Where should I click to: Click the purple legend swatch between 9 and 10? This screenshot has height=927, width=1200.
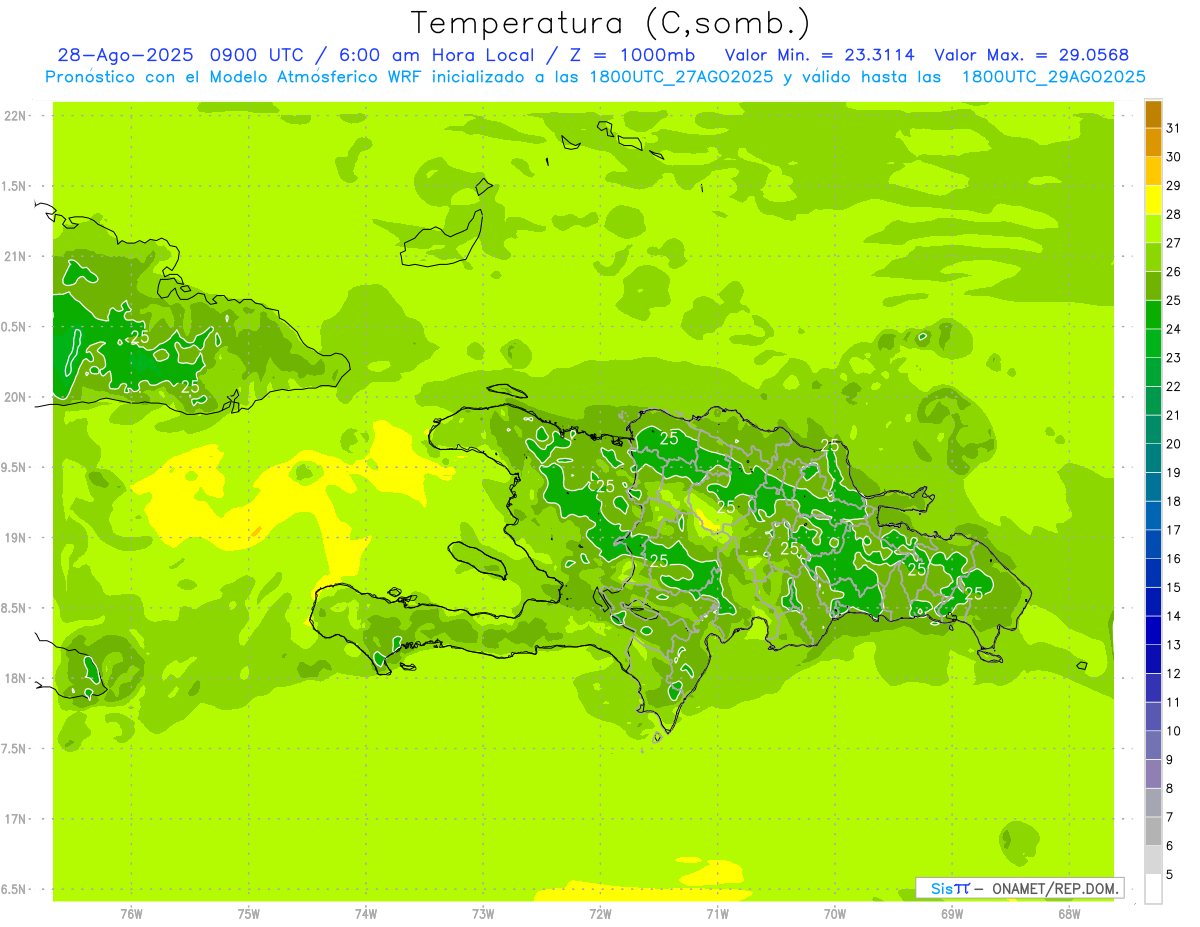point(1153,746)
